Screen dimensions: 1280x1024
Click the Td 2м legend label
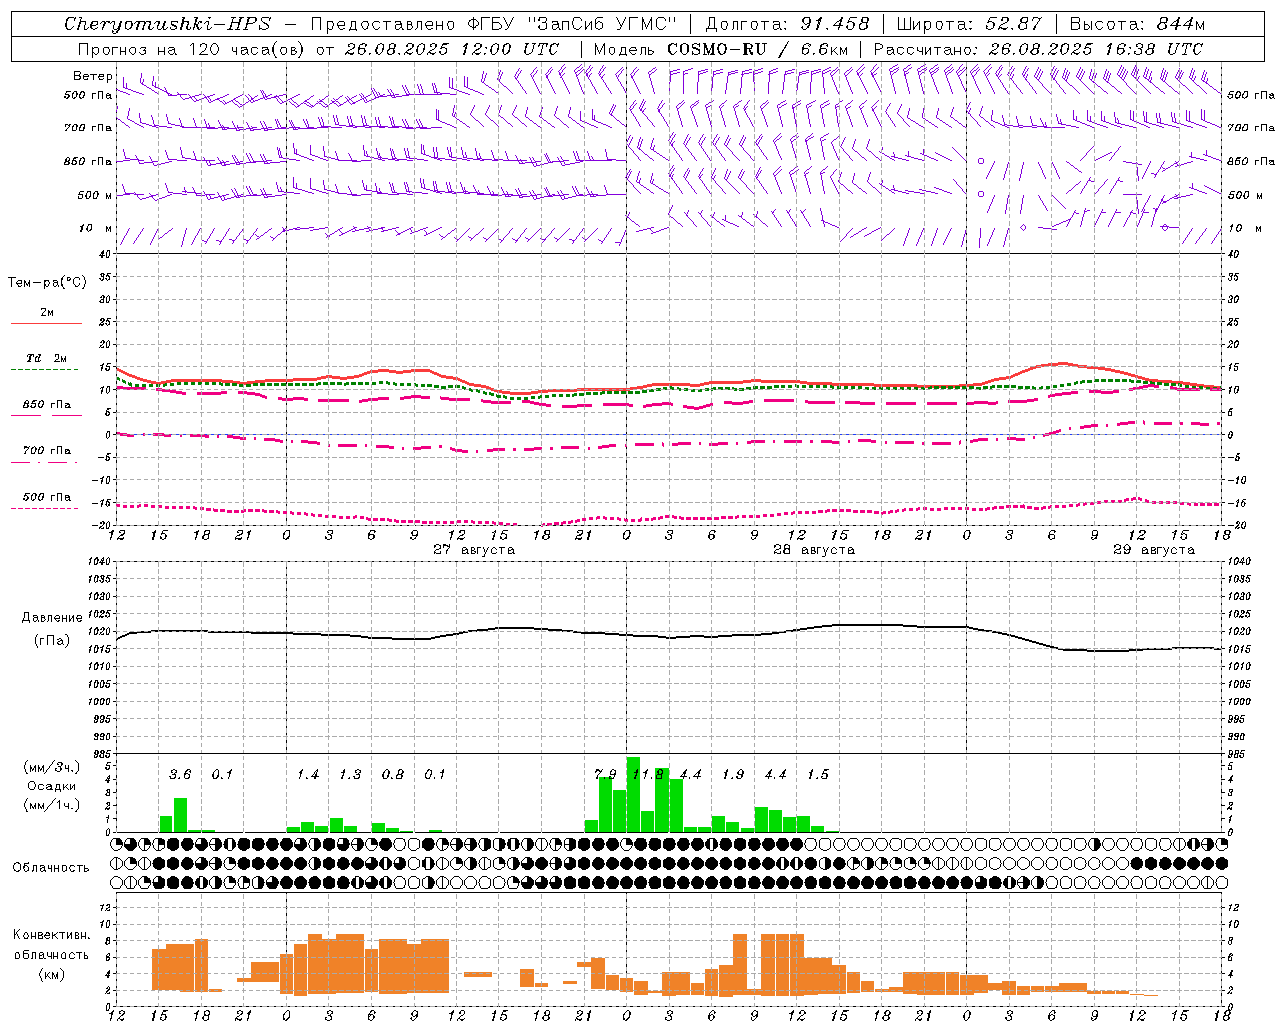click(47, 358)
